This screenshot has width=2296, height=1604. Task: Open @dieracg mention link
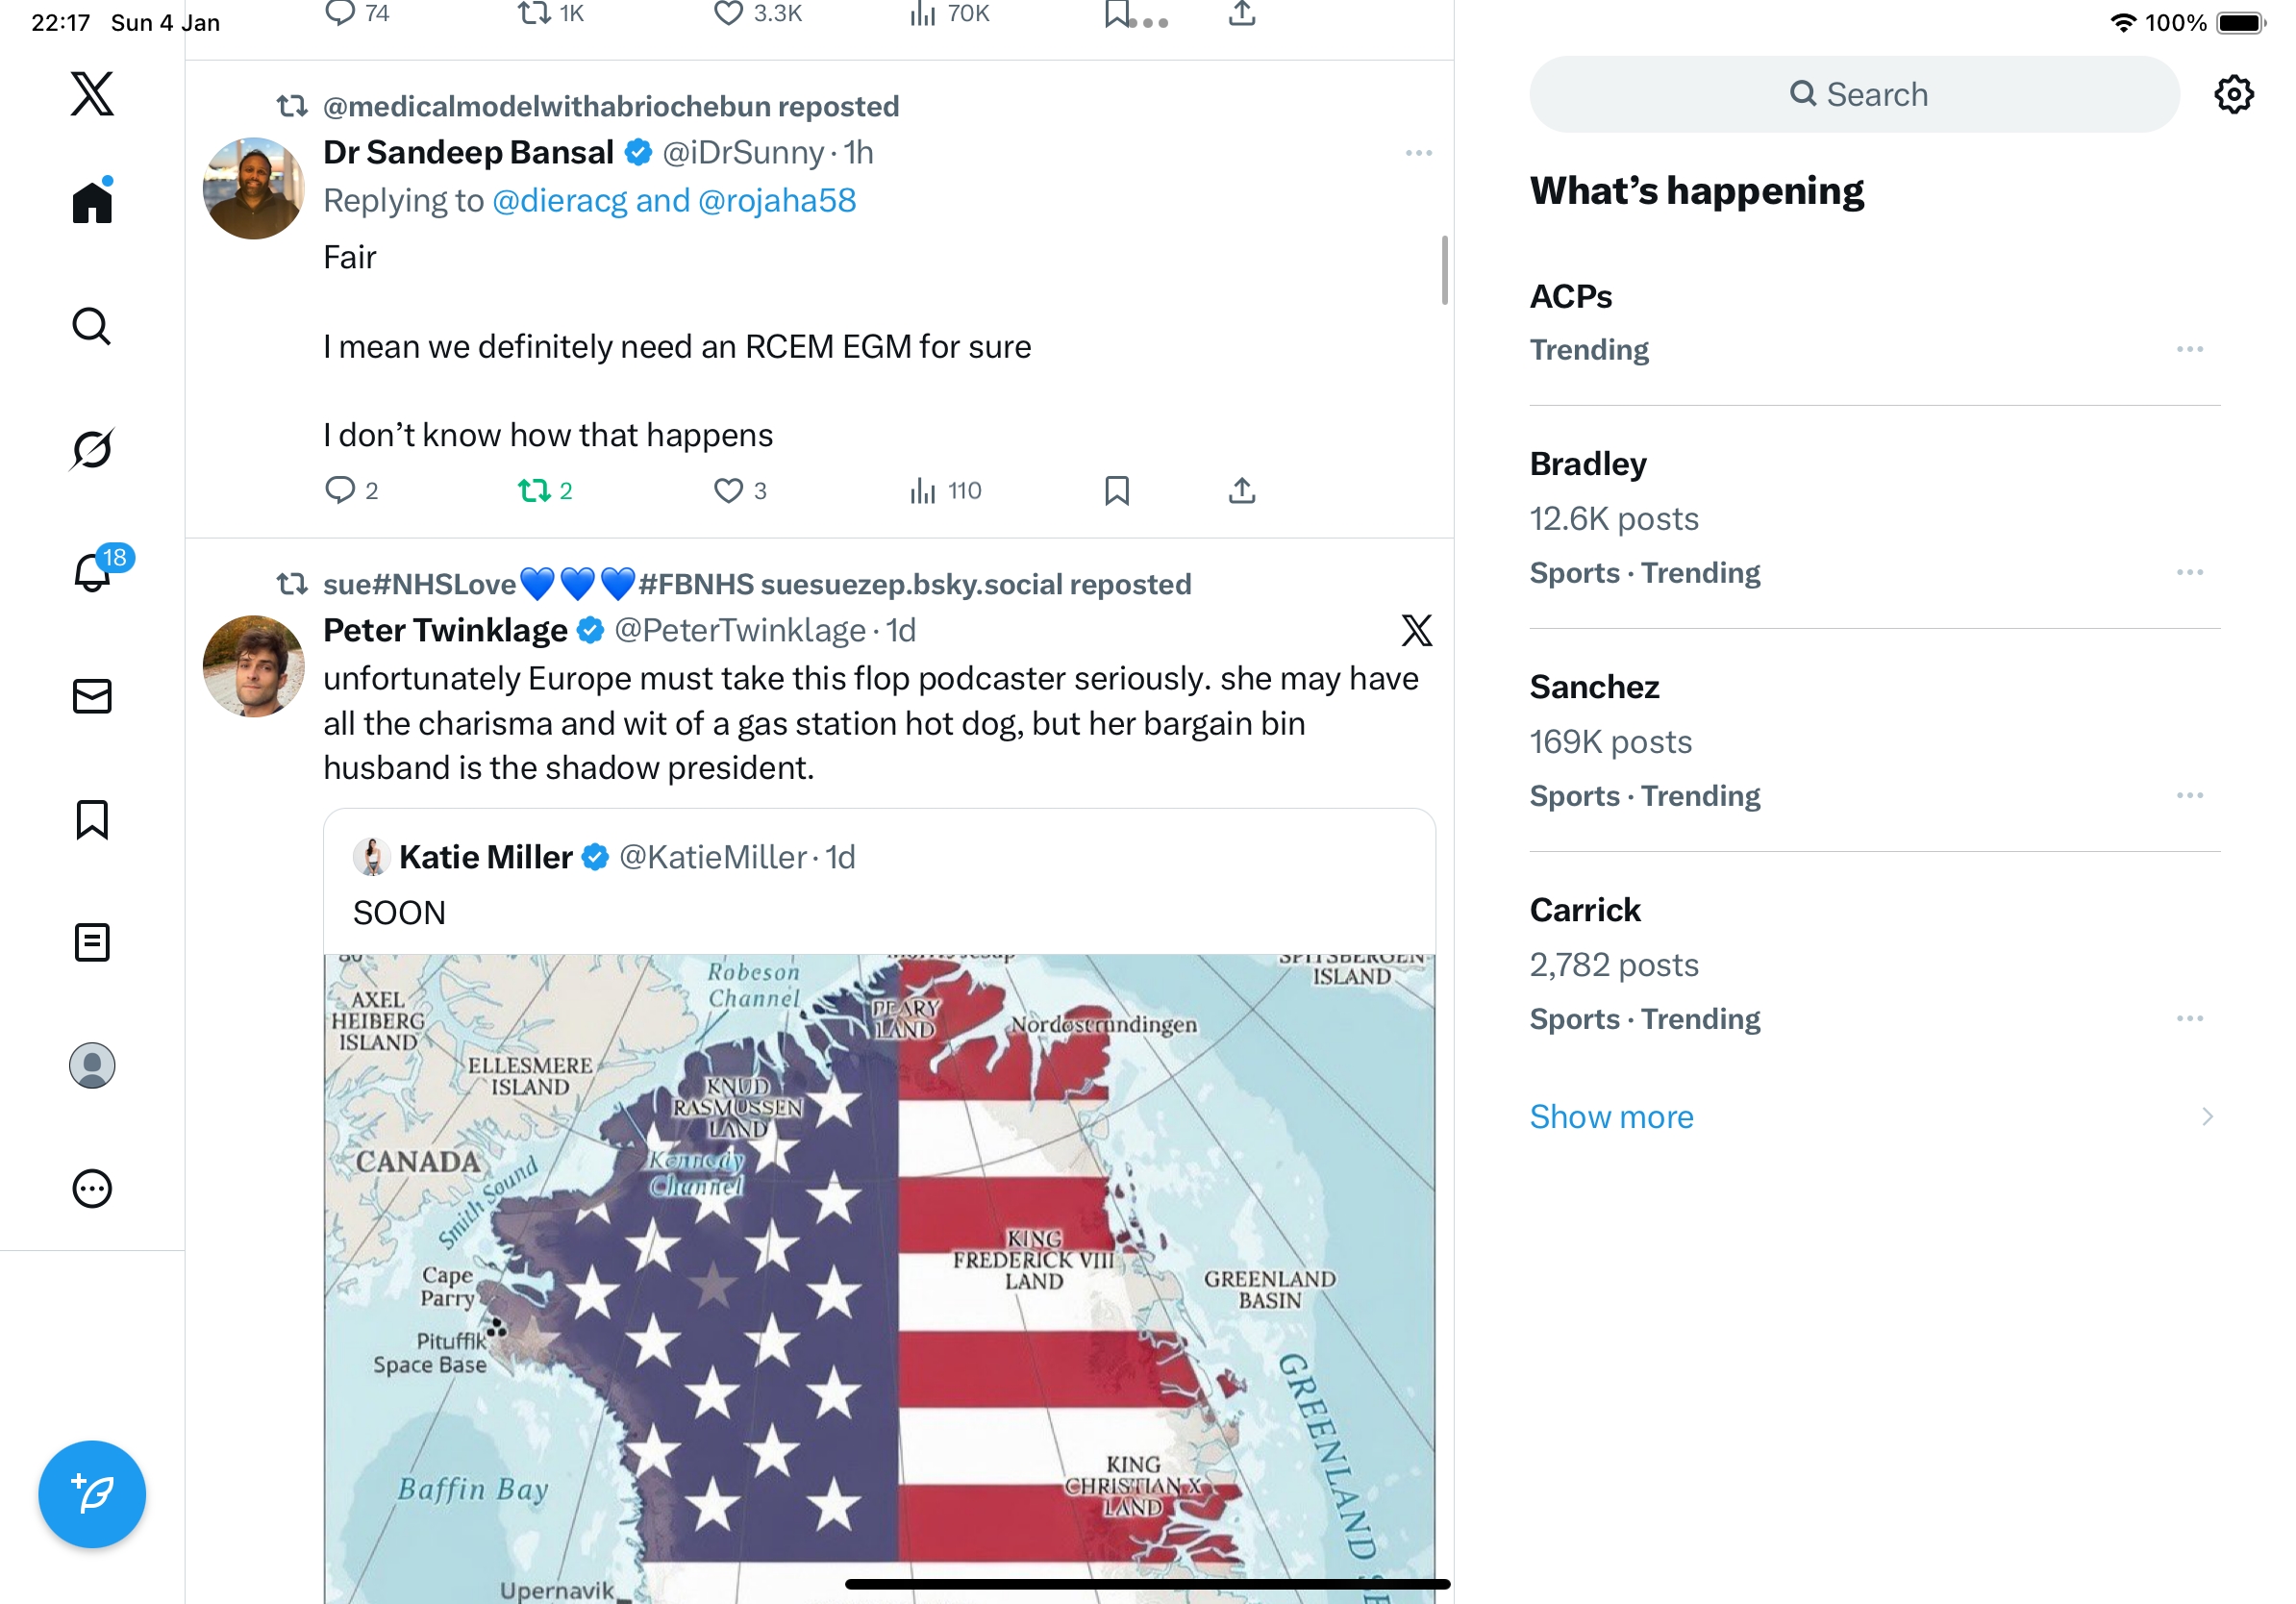tap(559, 201)
